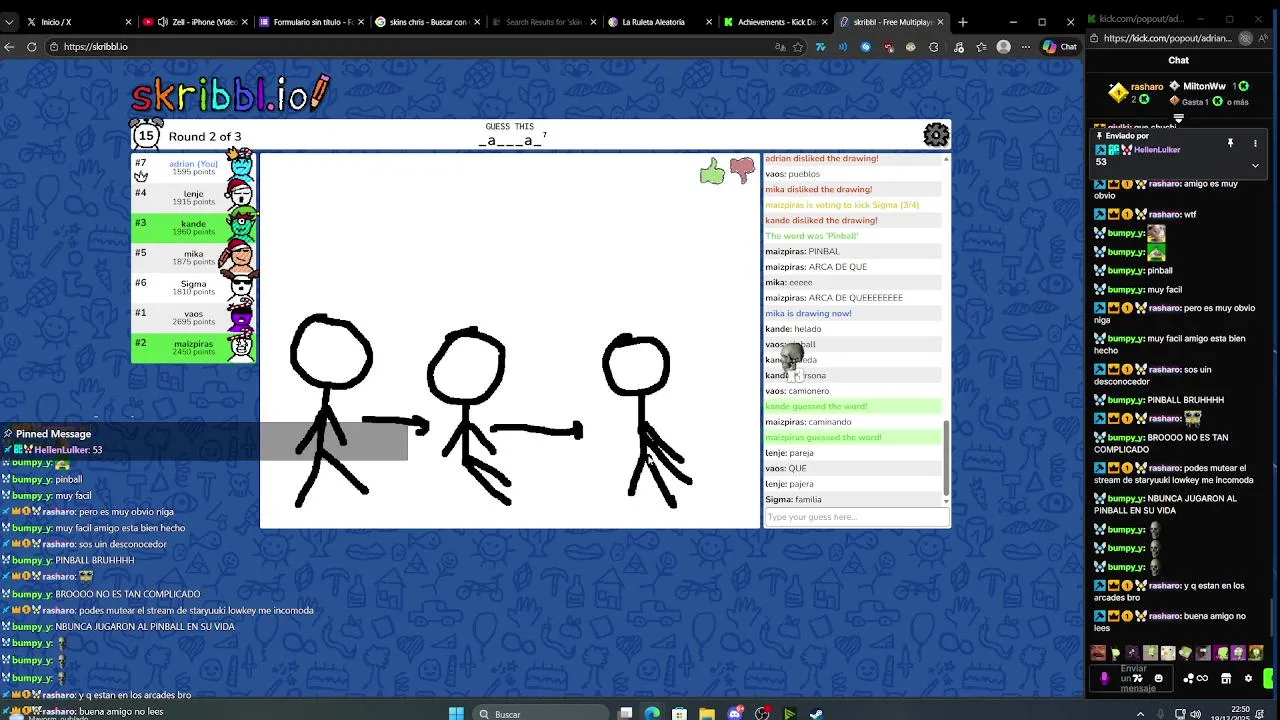Open the browser profile avatar
The image size is (1280, 720).
1003,47
